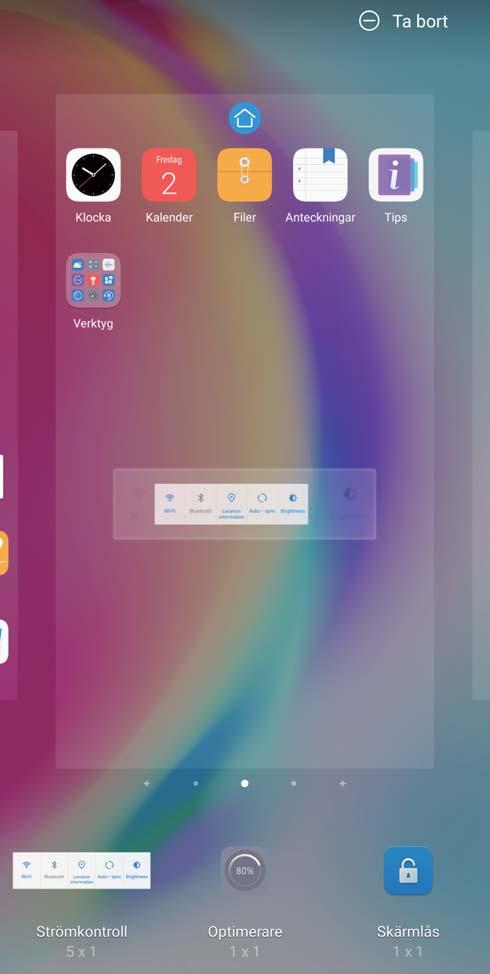Viewport: 490px width, 974px height.
Task: Open the Tips app
Action: tap(396, 175)
